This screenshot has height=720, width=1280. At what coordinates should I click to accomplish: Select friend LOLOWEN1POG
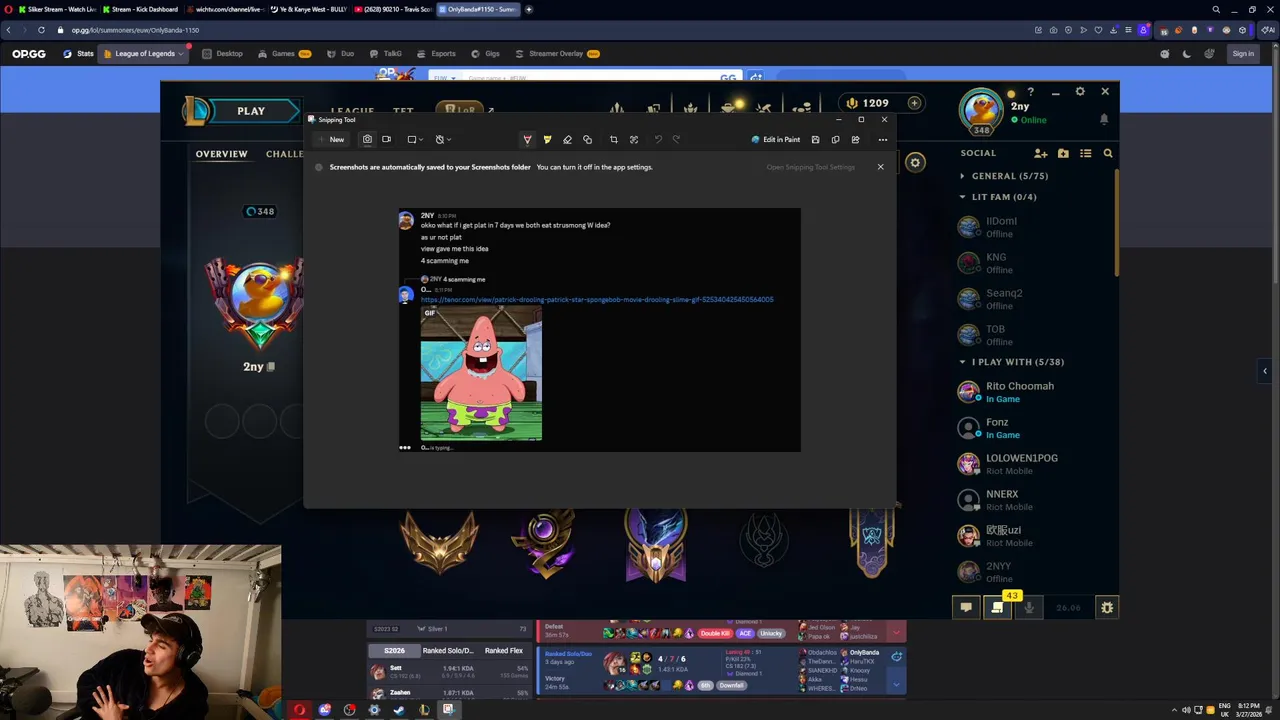[x=1035, y=464]
